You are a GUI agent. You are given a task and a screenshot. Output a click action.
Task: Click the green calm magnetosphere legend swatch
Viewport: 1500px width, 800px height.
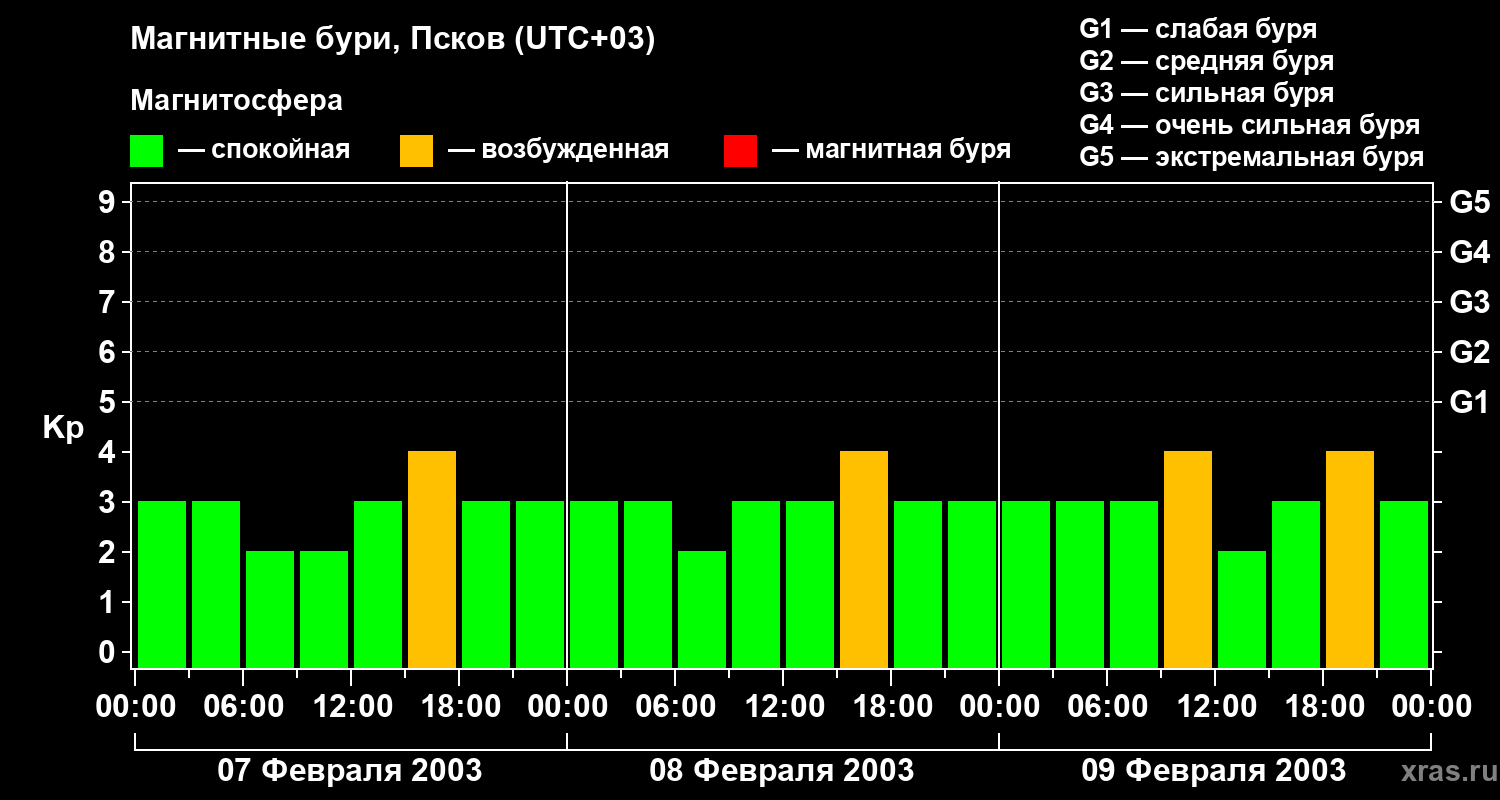(x=146, y=151)
